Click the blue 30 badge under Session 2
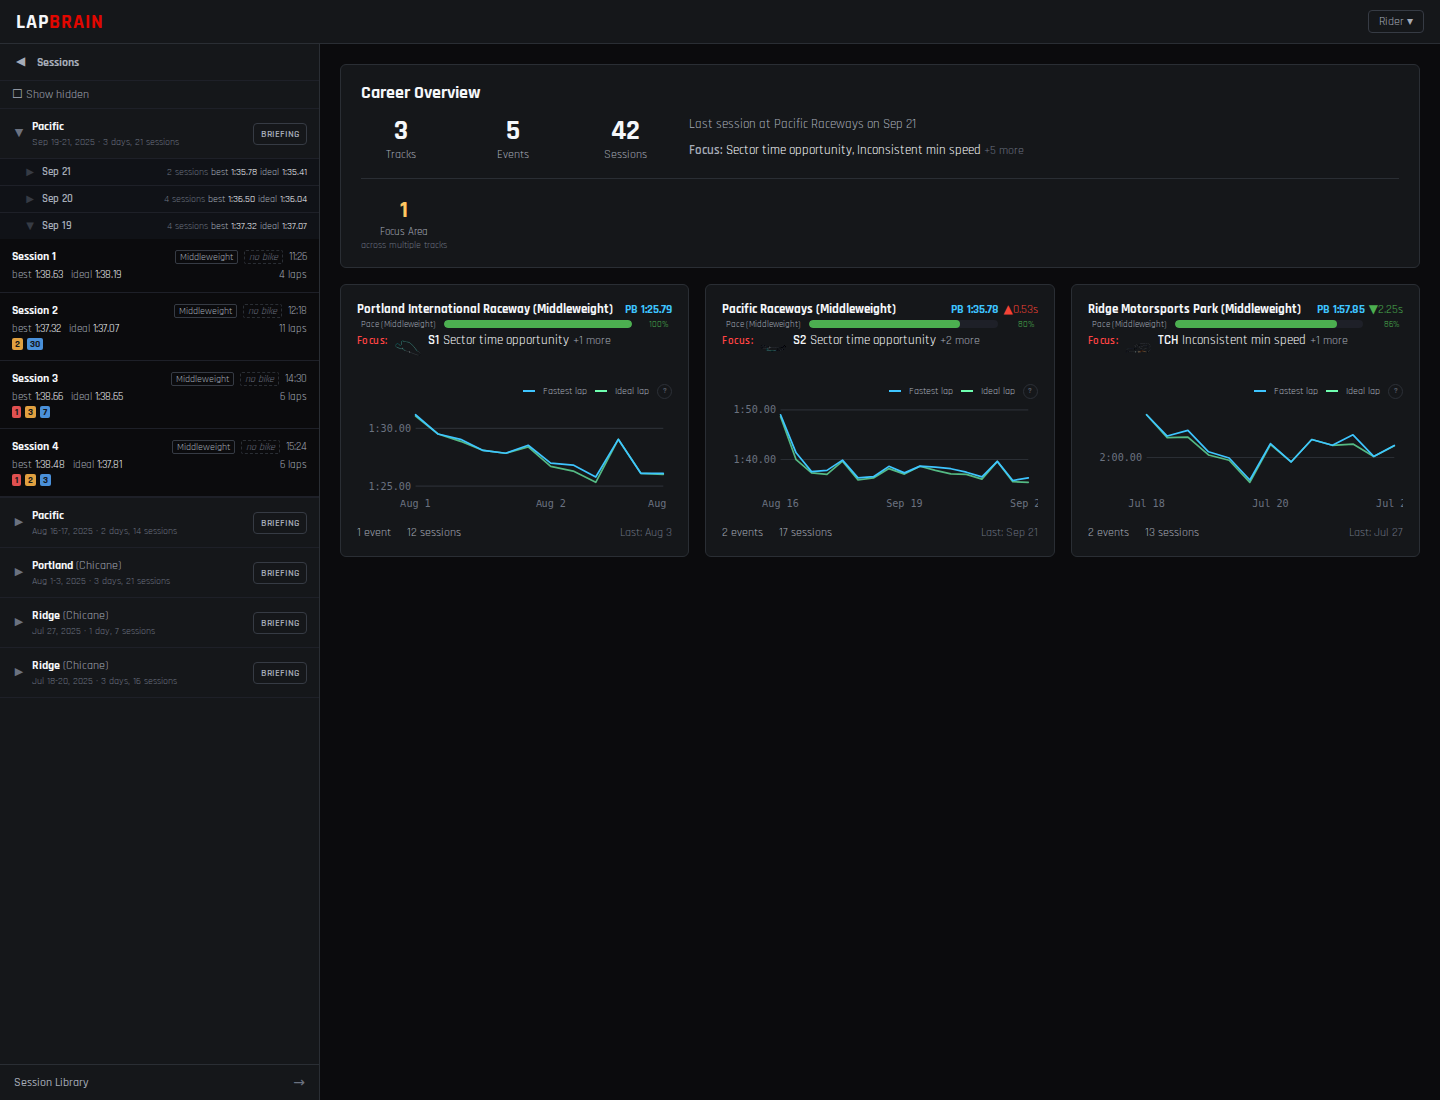The image size is (1440, 1100). point(35,344)
